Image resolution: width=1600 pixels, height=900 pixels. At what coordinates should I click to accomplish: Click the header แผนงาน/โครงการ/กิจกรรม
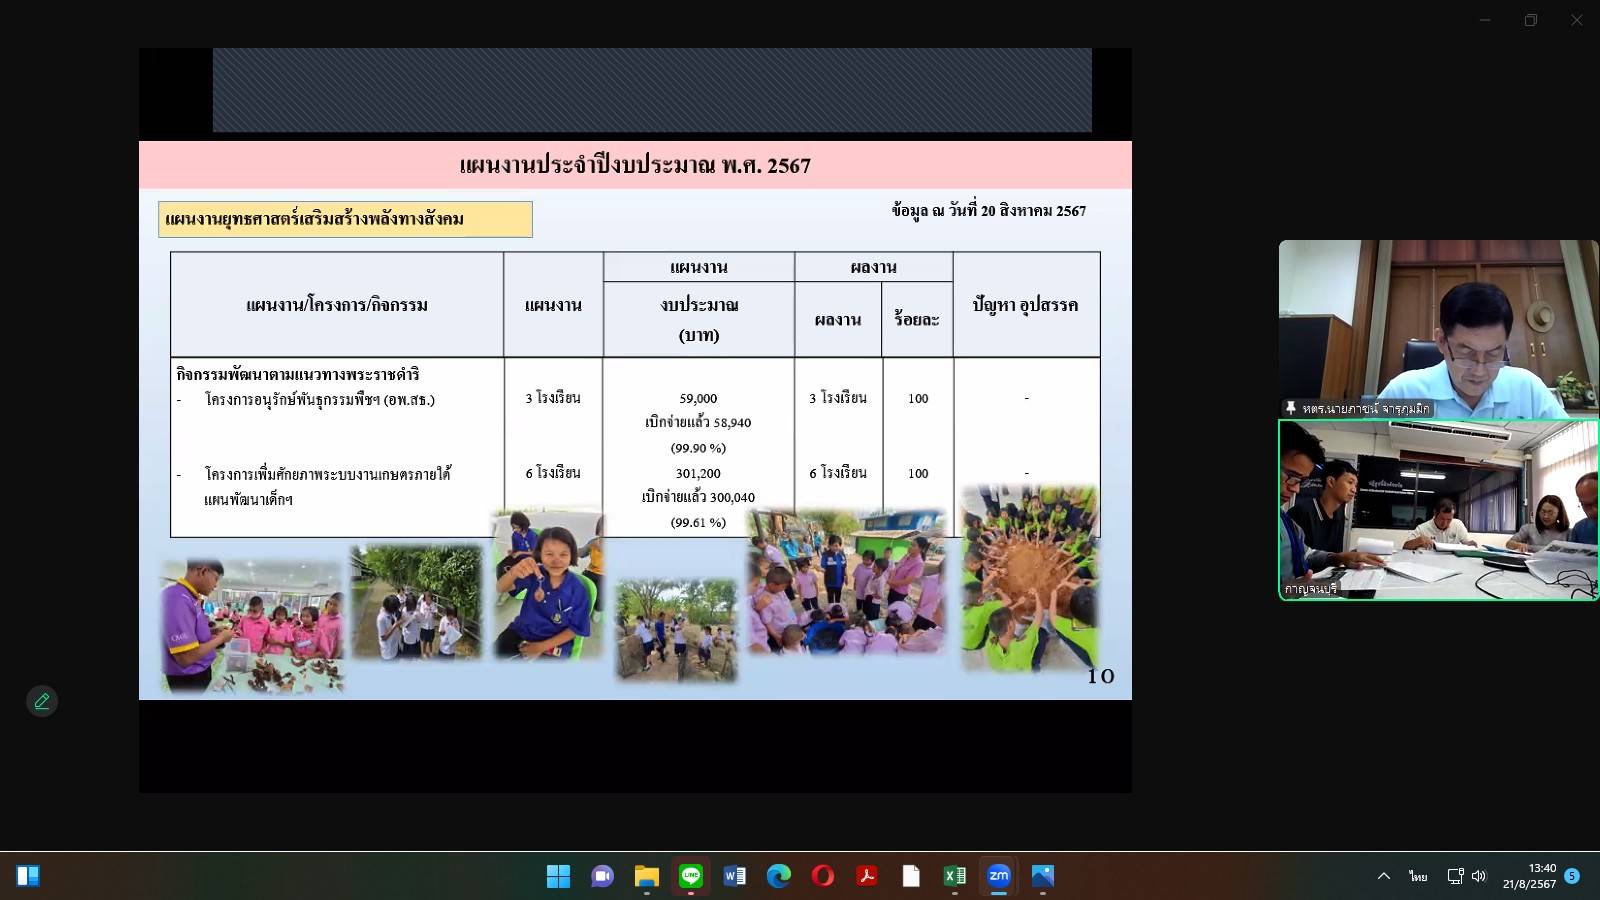click(x=337, y=305)
